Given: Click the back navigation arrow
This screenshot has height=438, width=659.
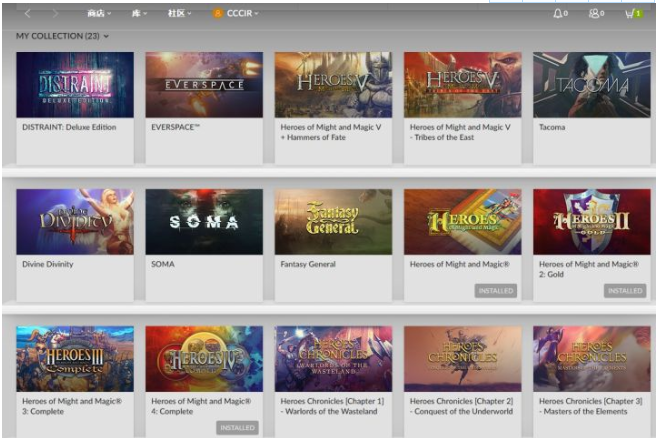Looking at the screenshot, I should pyautogui.click(x=27, y=13).
